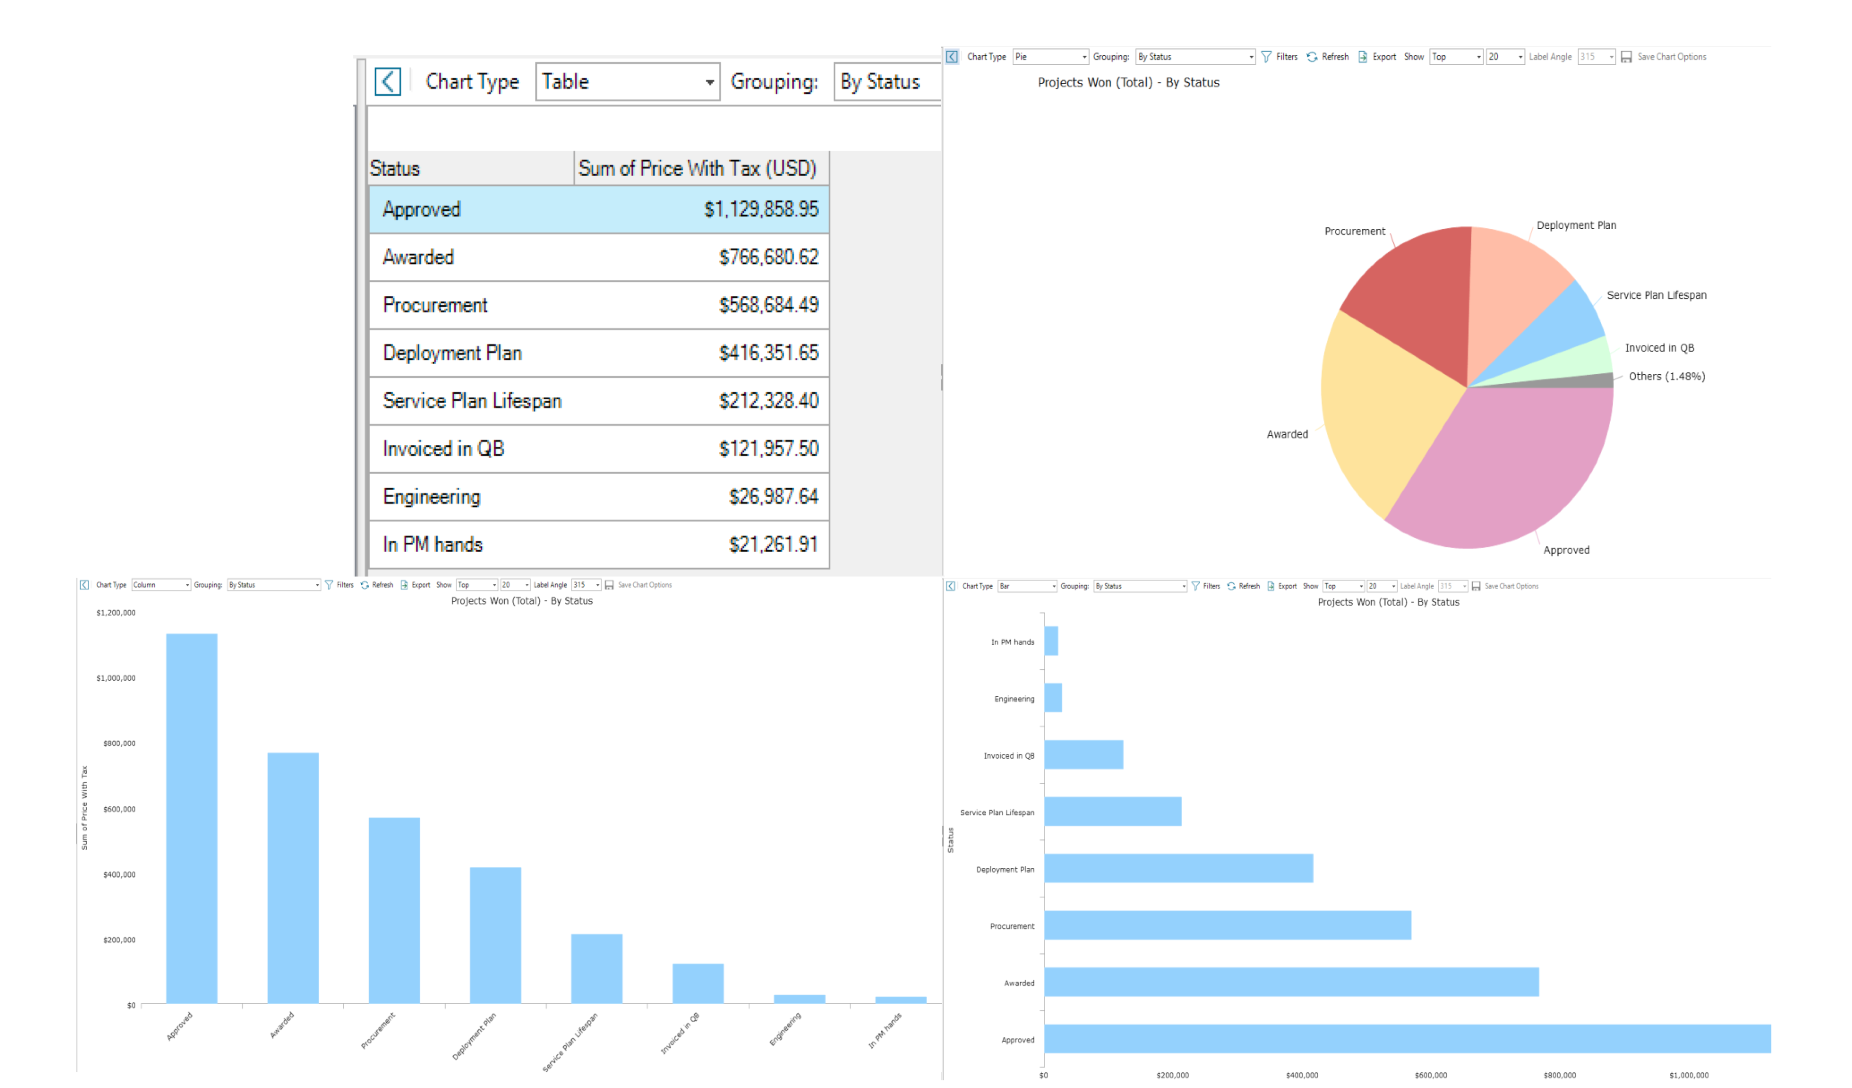Screen dimensions: 1852x1088
Task: Open the count 20 dropdown in Column panel
Action: (515, 585)
